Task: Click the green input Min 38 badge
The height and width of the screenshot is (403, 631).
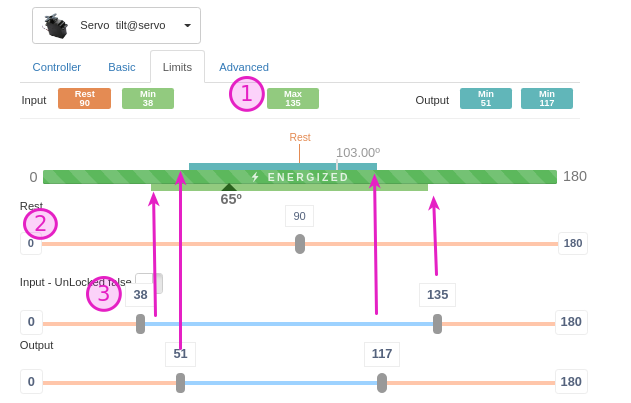Action: (x=148, y=99)
